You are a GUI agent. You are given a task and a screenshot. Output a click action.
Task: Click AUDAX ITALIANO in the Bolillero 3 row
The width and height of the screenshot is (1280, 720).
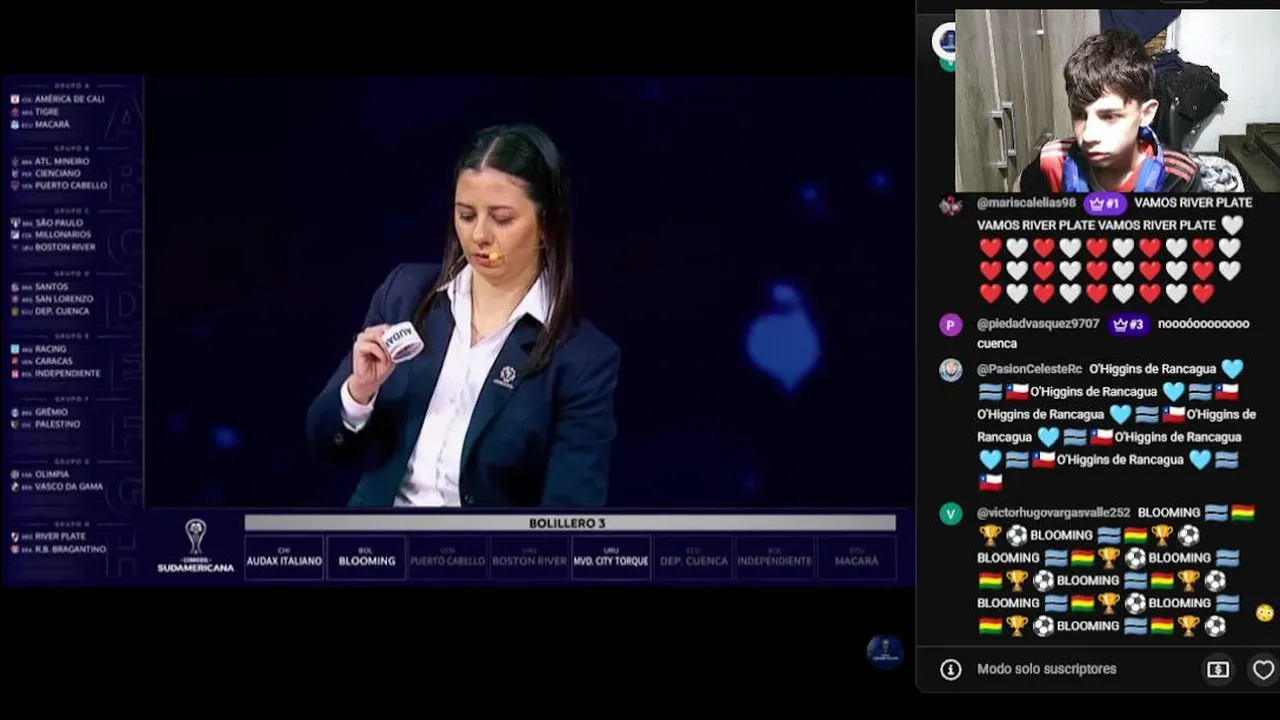pyautogui.click(x=285, y=558)
